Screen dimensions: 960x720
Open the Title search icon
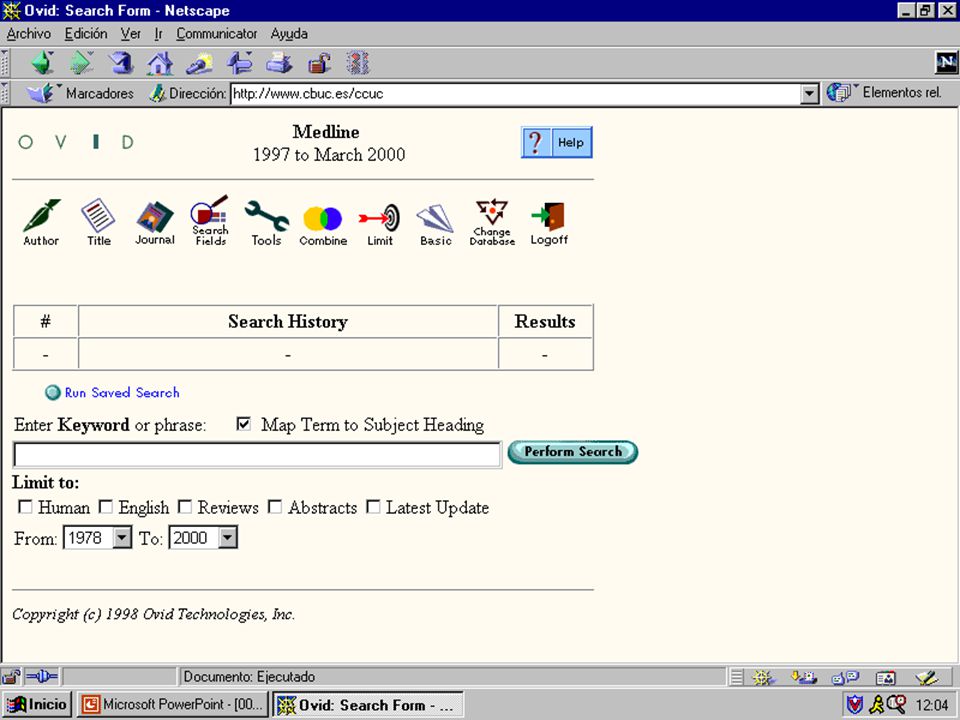pyautogui.click(x=98, y=222)
